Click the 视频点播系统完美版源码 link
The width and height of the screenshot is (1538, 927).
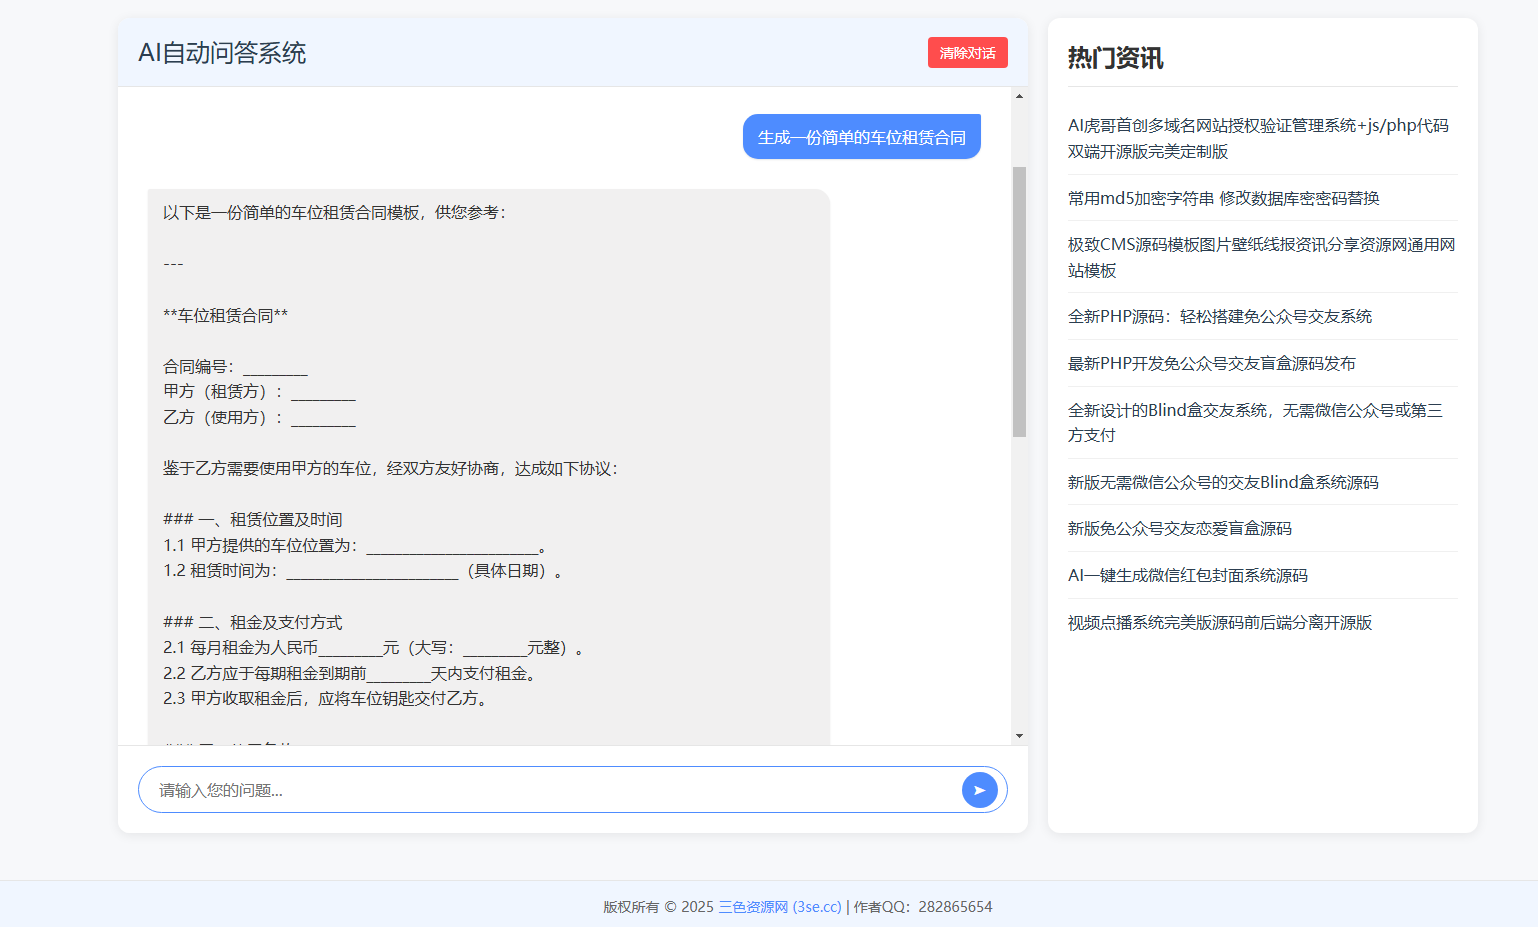(x=1219, y=622)
